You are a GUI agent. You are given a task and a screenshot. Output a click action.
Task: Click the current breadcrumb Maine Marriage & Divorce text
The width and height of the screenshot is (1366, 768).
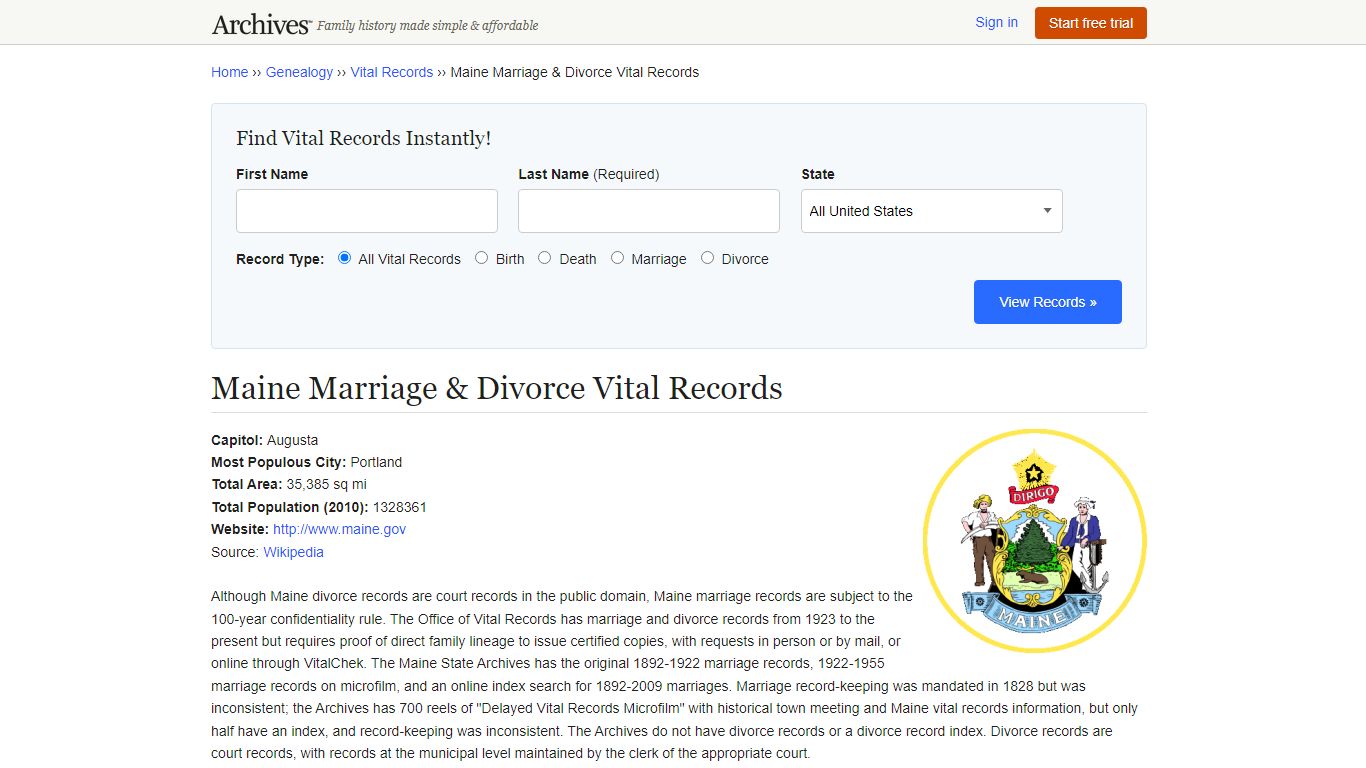click(x=574, y=72)
